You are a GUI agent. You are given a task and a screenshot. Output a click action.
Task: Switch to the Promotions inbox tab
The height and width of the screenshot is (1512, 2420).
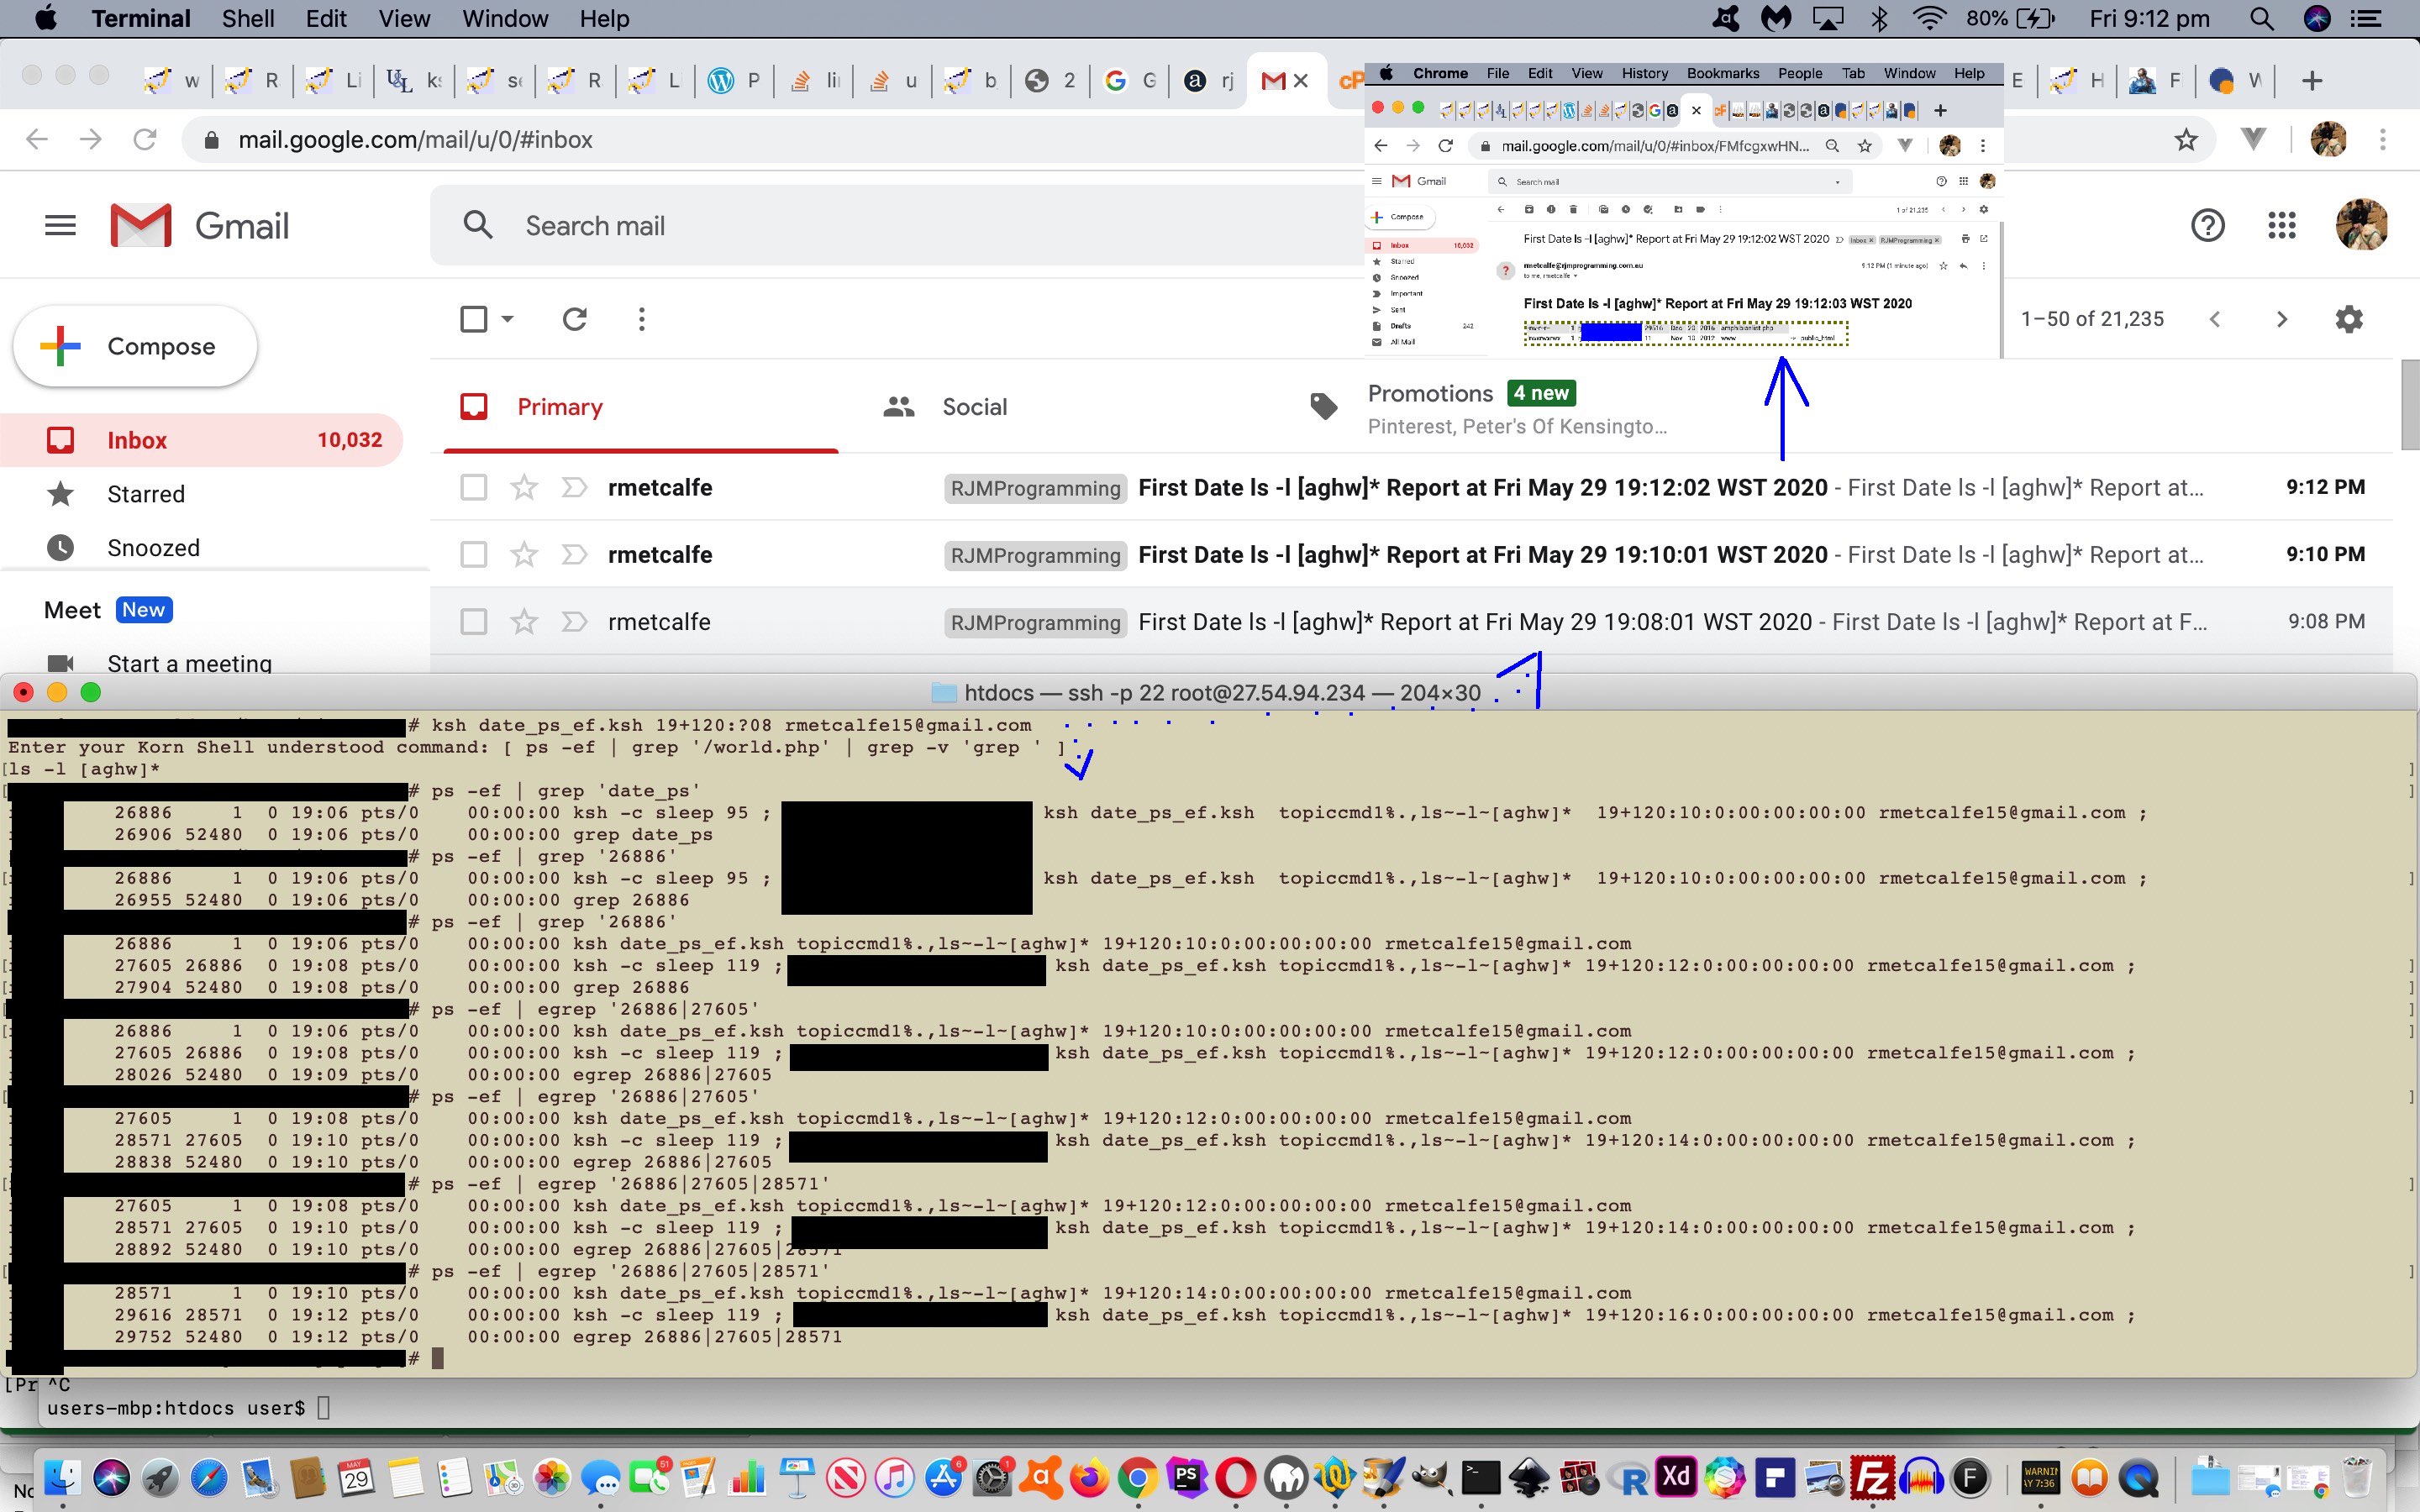pyautogui.click(x=1490, y=408)
